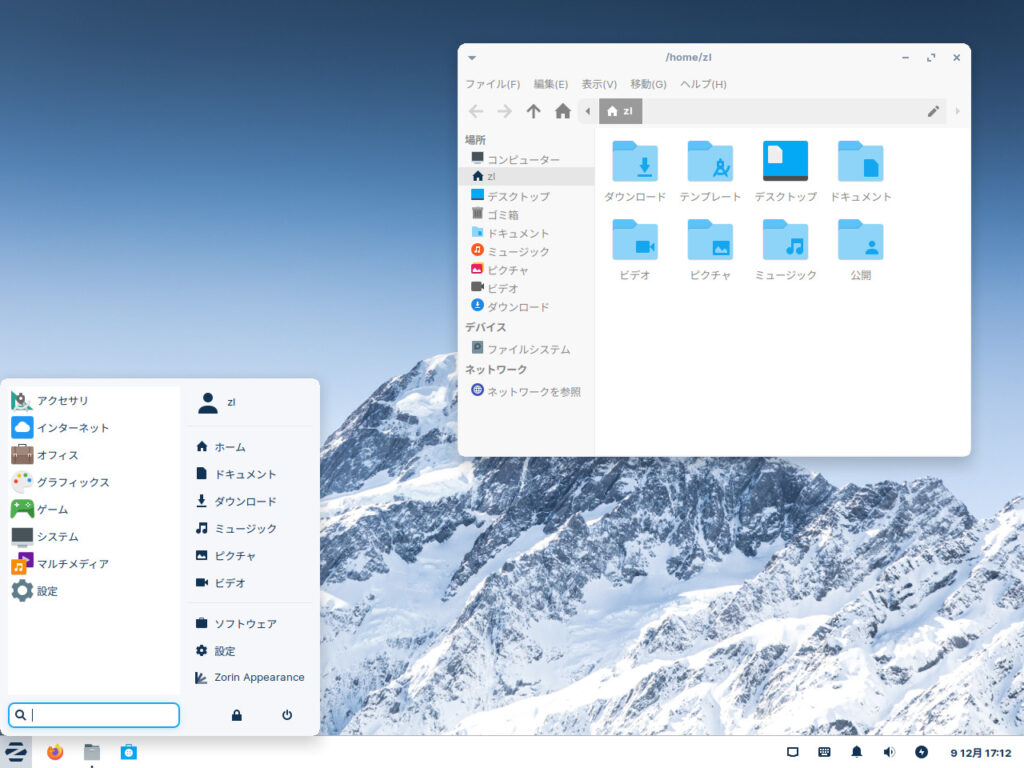Open the 編集(E) menu
This screenshot has width=1024, height=768.
tap(550, 84)
